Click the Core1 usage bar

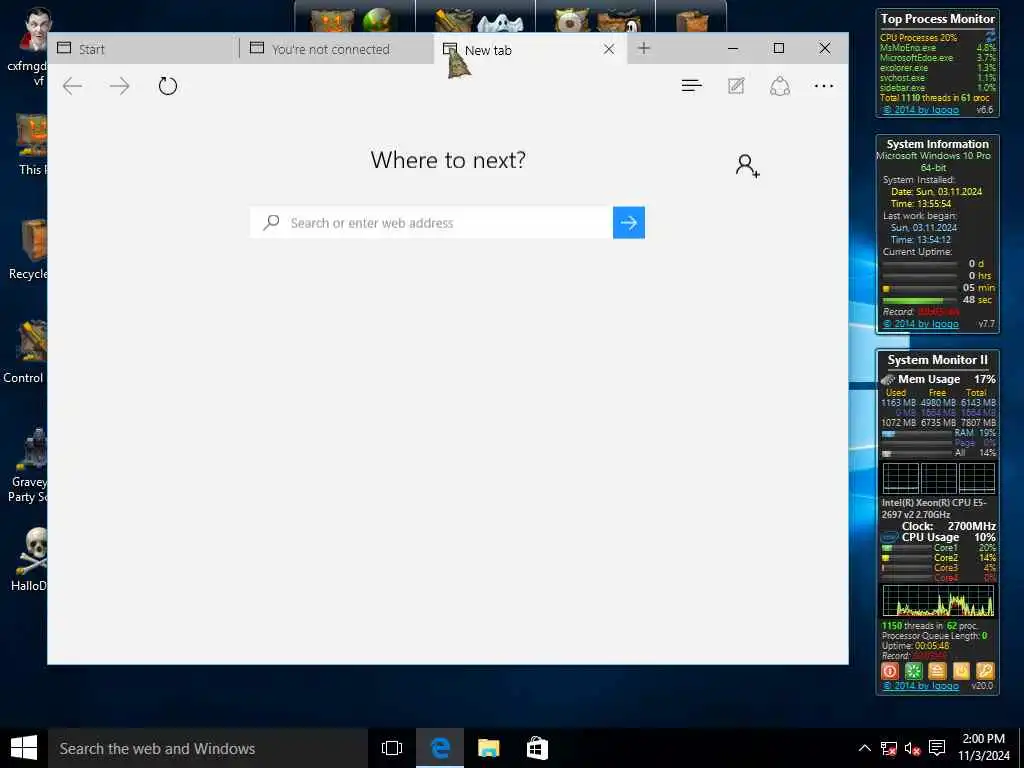906,548
